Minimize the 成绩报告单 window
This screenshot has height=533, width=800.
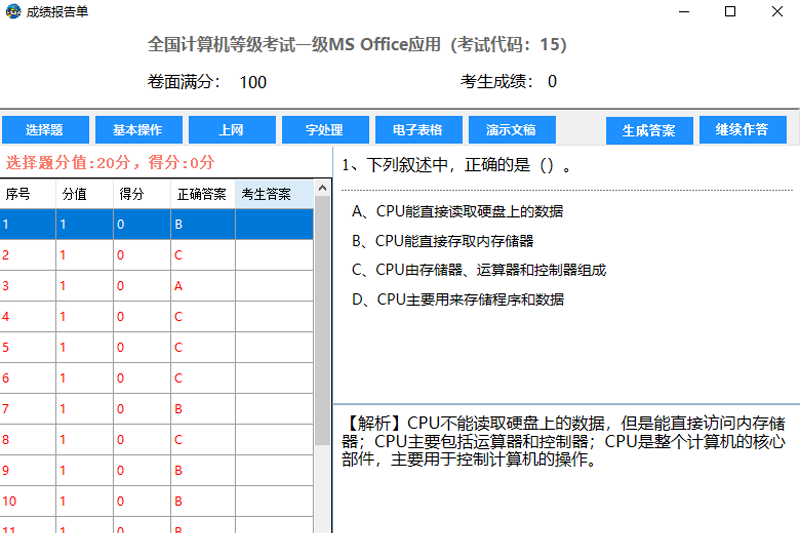pos(684,11)
